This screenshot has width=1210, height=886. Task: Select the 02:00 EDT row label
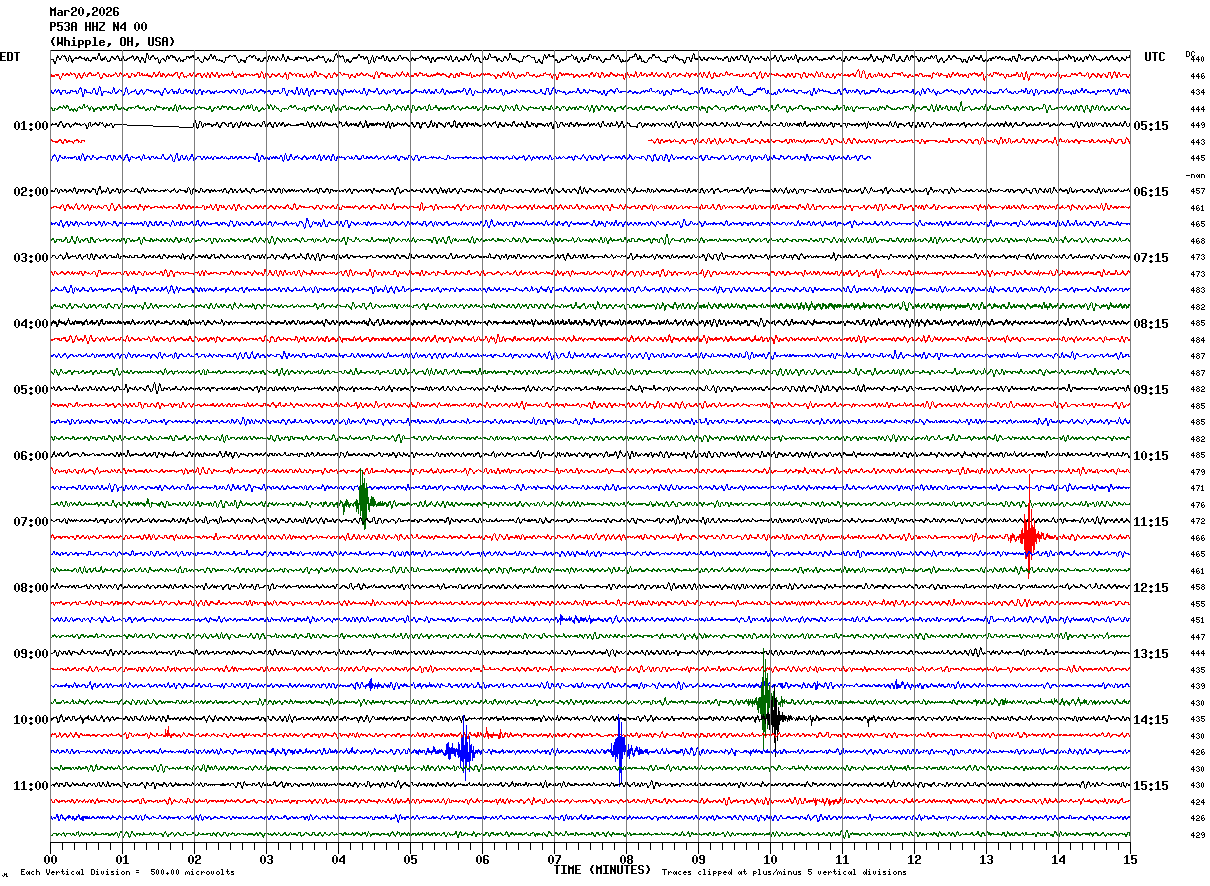tap(31, 192)
